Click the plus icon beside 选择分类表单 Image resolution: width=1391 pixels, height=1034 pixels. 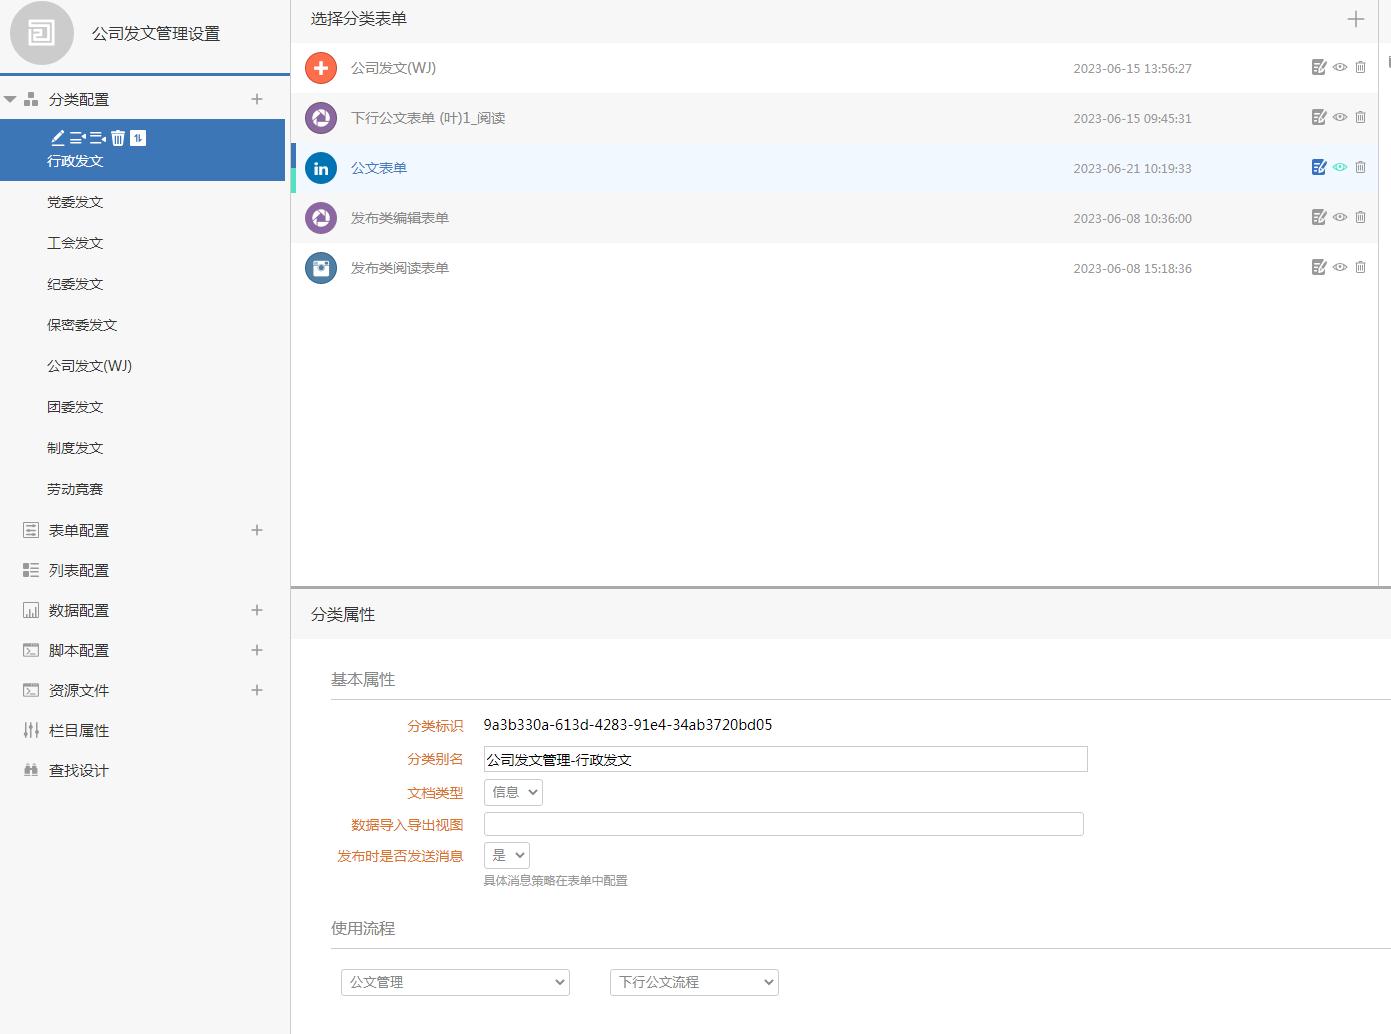click(1356, 19)
